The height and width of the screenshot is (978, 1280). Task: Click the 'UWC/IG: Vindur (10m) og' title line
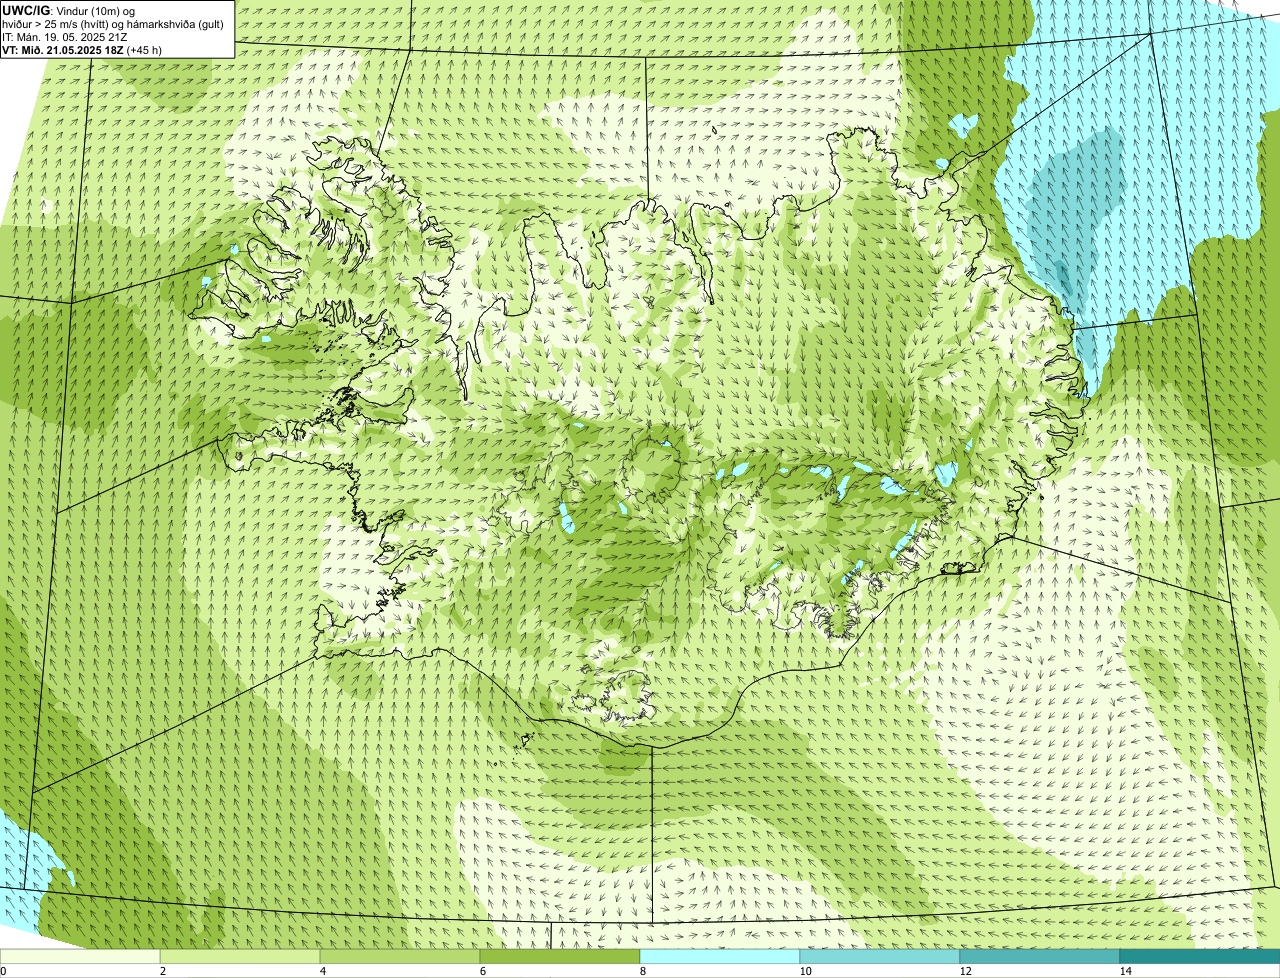[x=69, y=10]
